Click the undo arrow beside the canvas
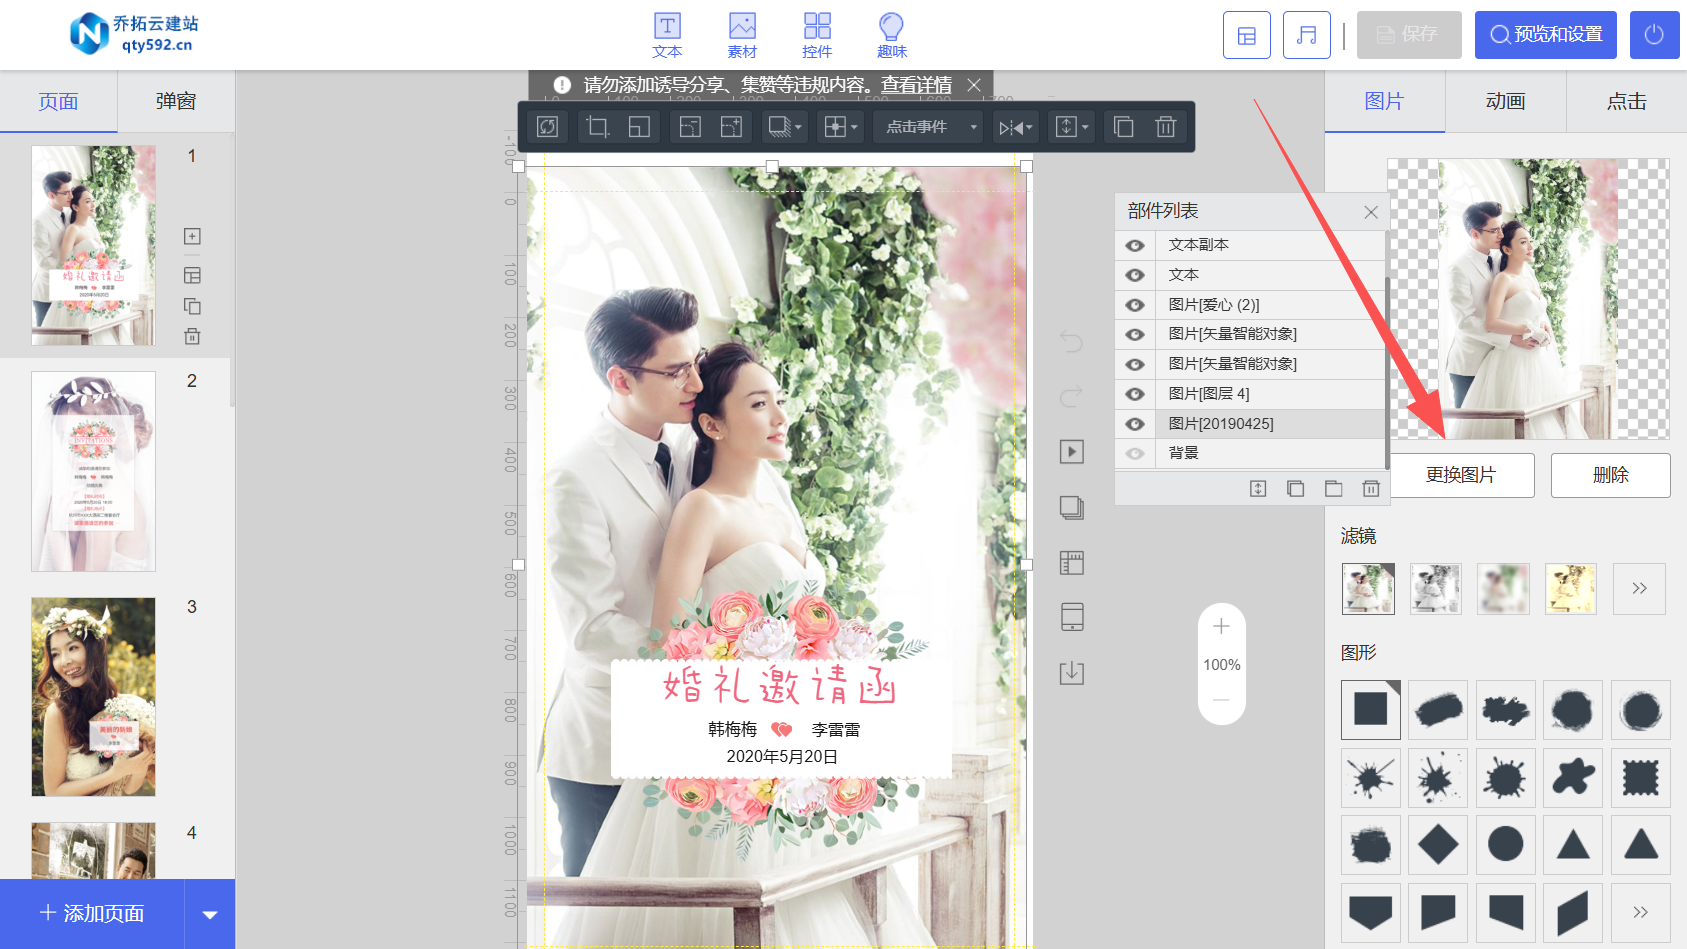The height and width of the screenshot is (949, 1687). [1071, 342]
